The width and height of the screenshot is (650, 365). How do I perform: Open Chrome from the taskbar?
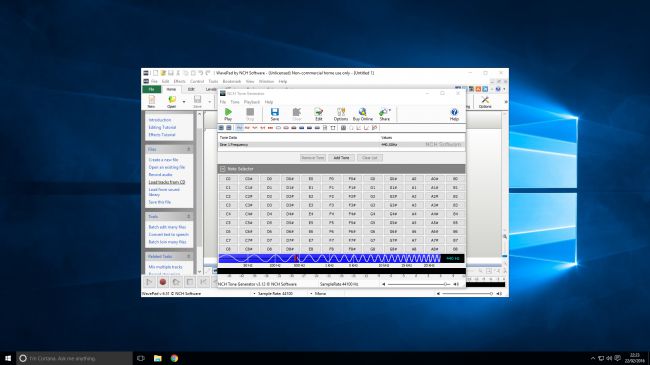coord(174,358)
